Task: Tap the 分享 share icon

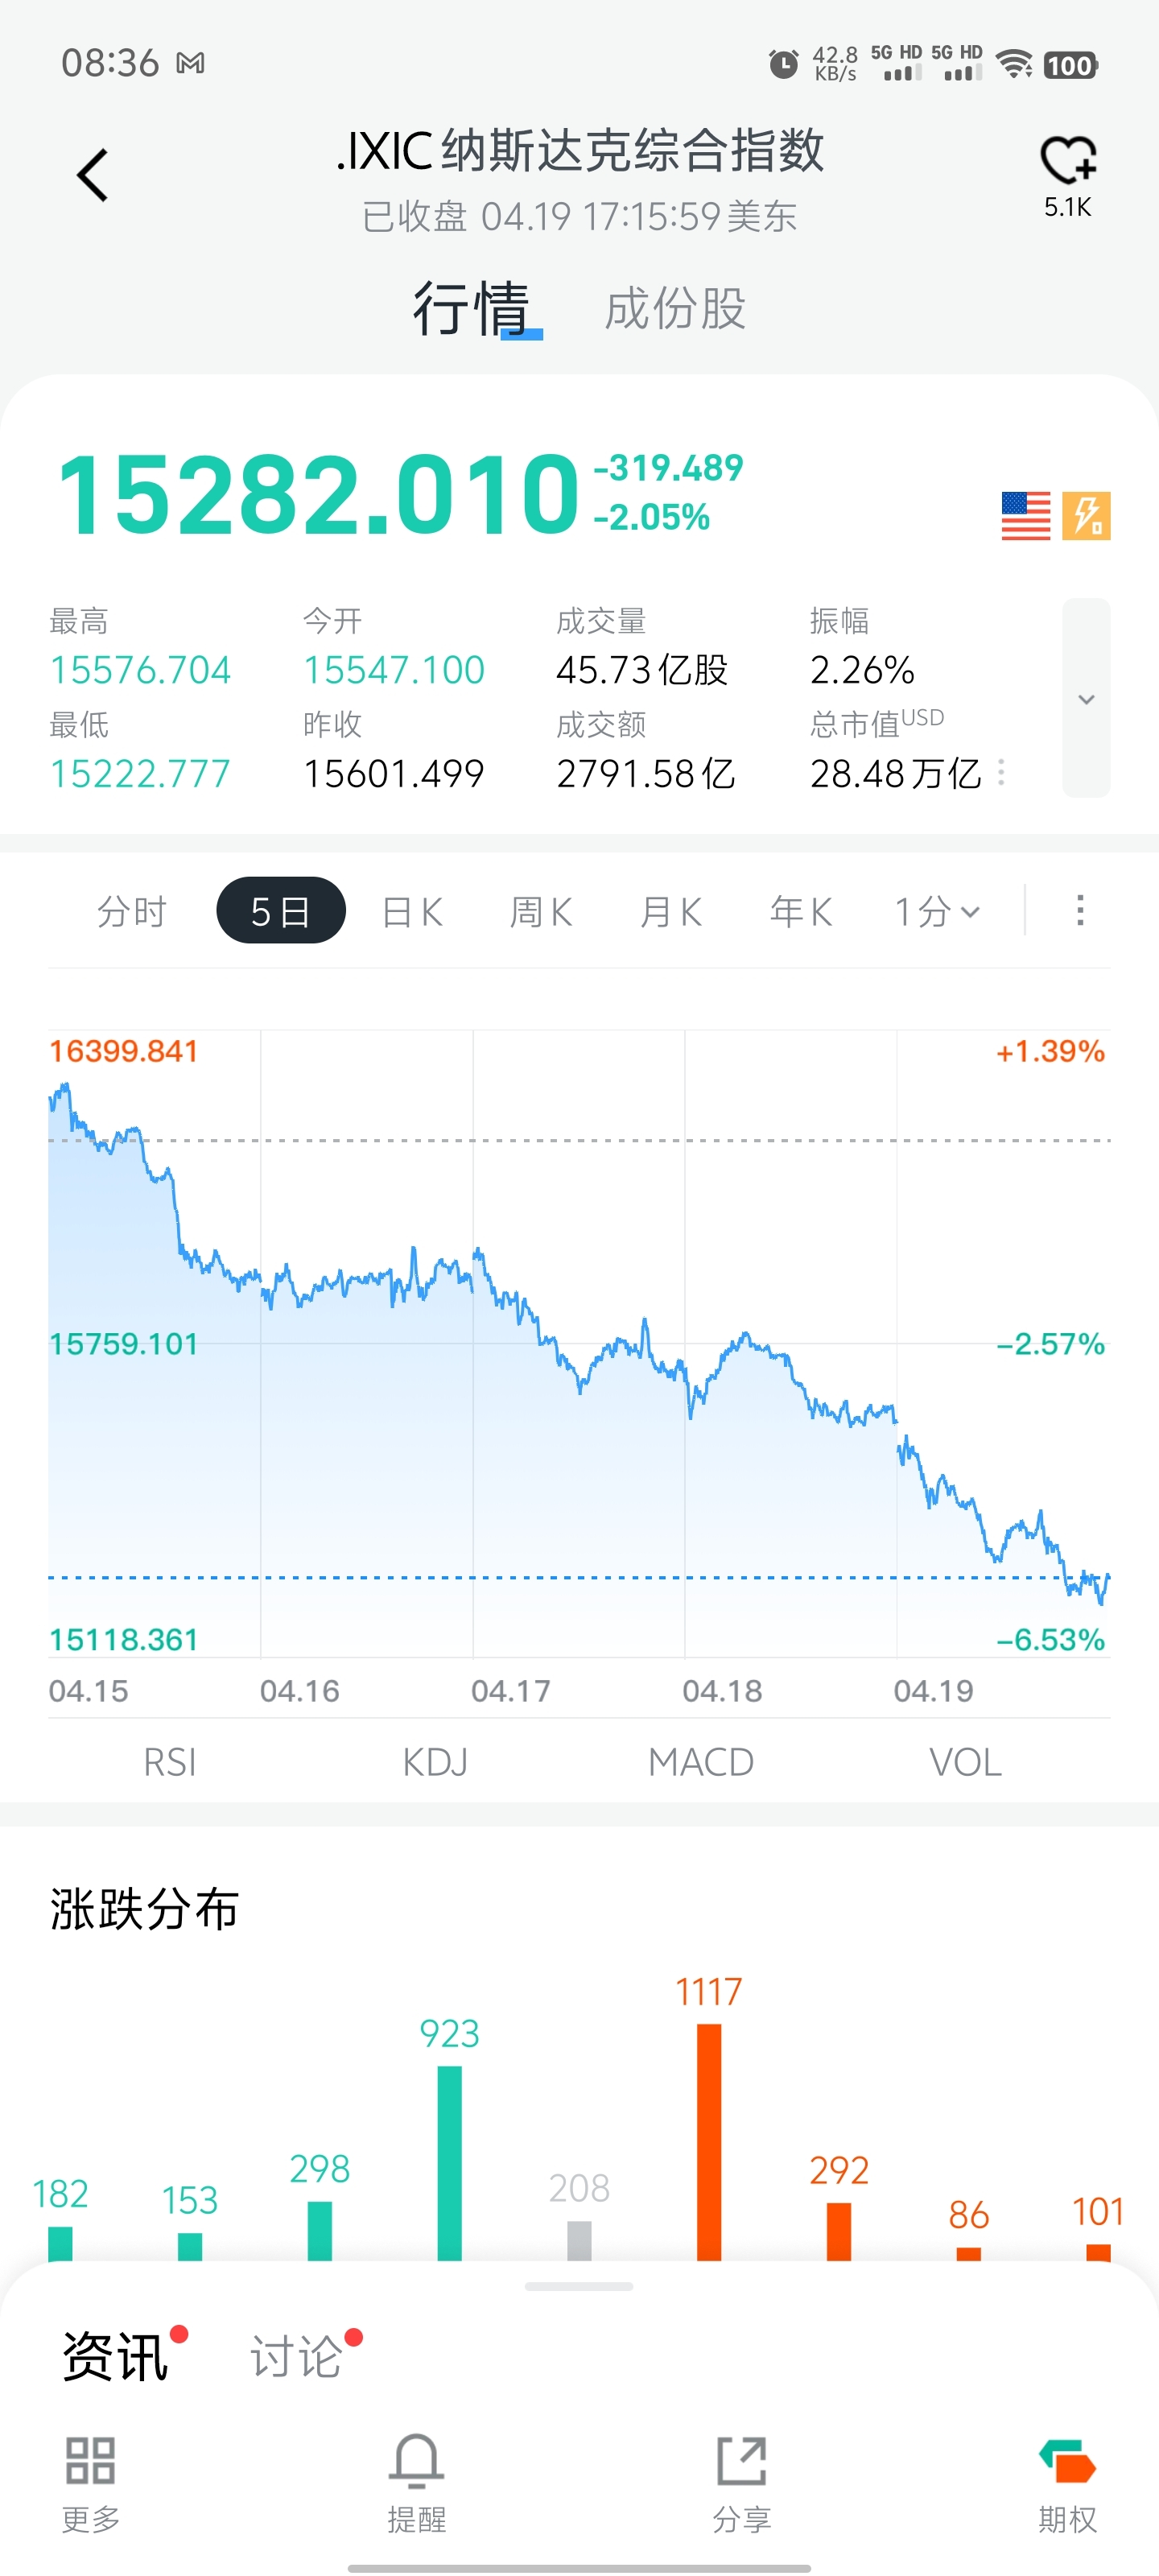Action: point(742,2461)
